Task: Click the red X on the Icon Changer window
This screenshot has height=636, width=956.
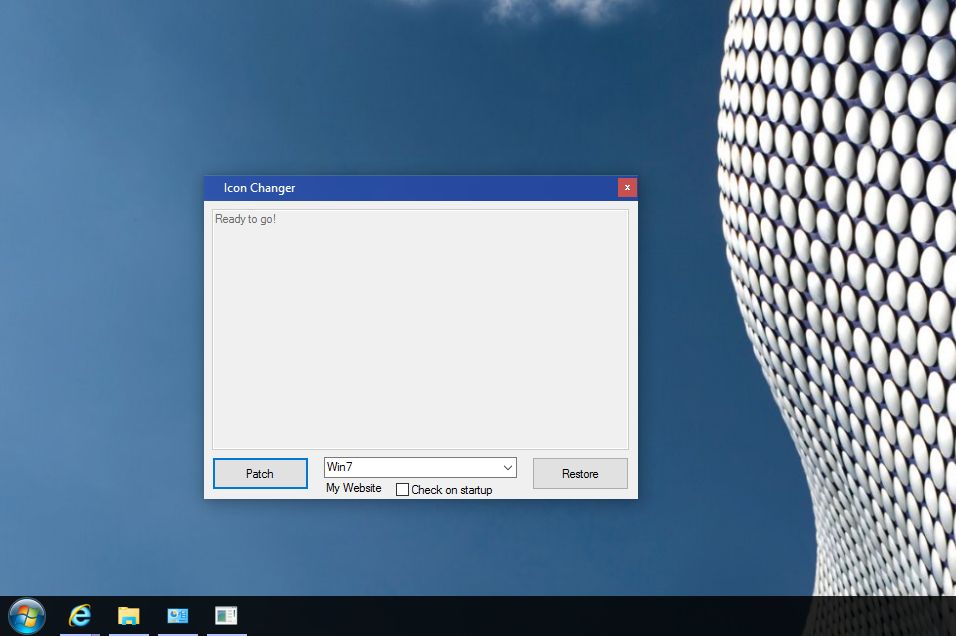Action: point(627,187)
